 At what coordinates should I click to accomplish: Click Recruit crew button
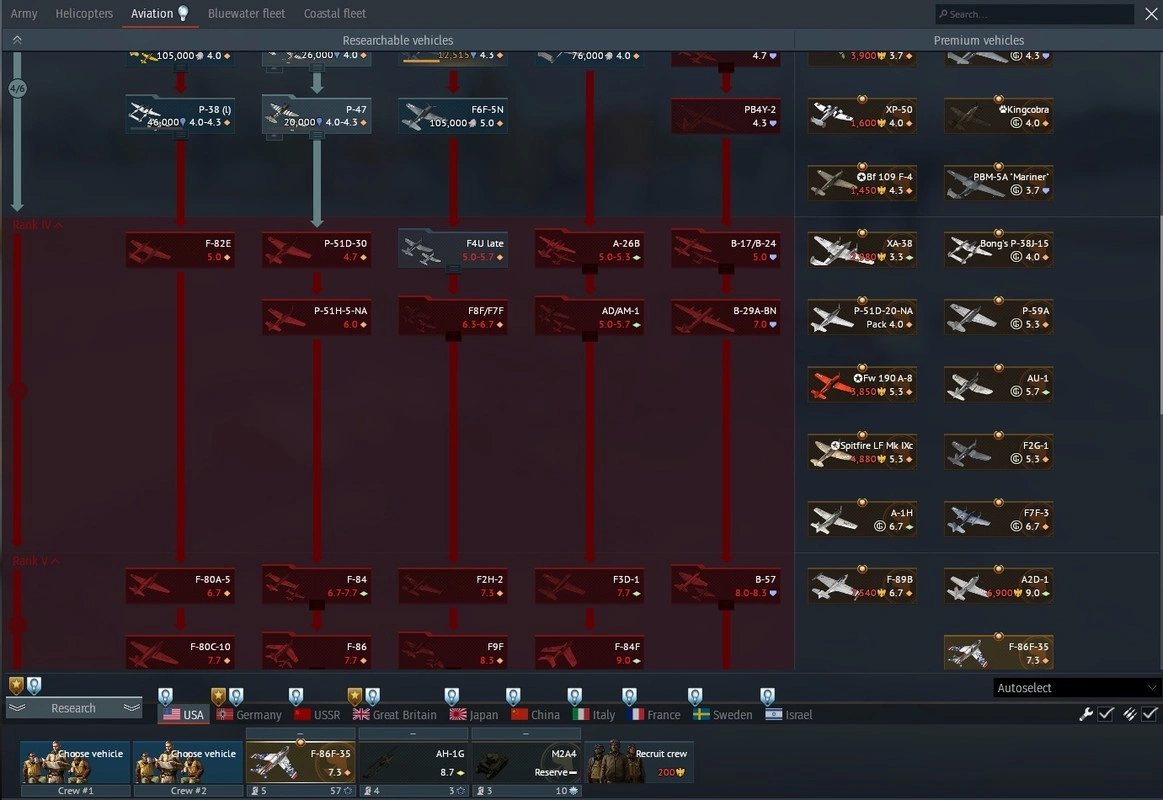tap(639, 762)
